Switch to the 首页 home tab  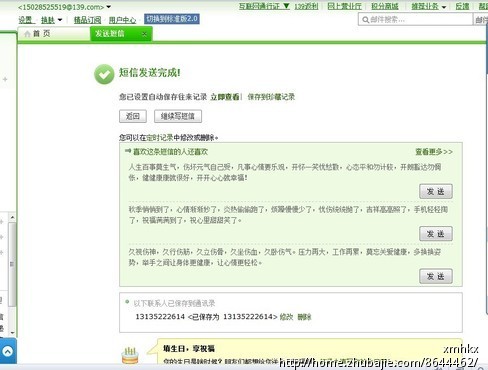[54, 34]
